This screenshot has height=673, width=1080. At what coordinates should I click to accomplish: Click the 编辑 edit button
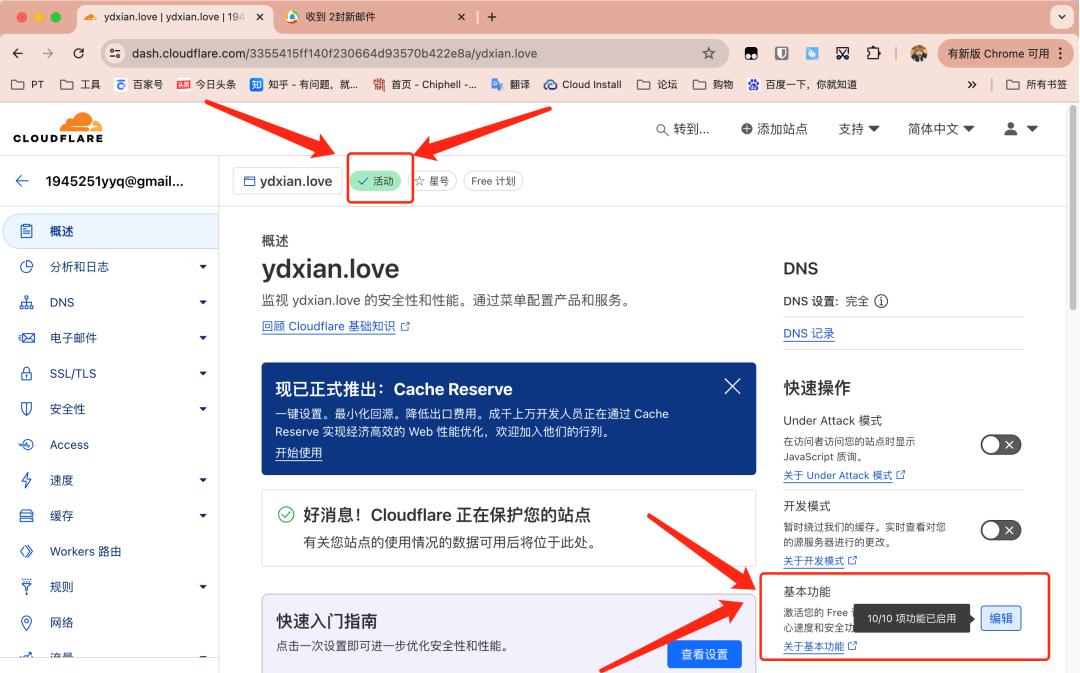tap(1001, 618)
